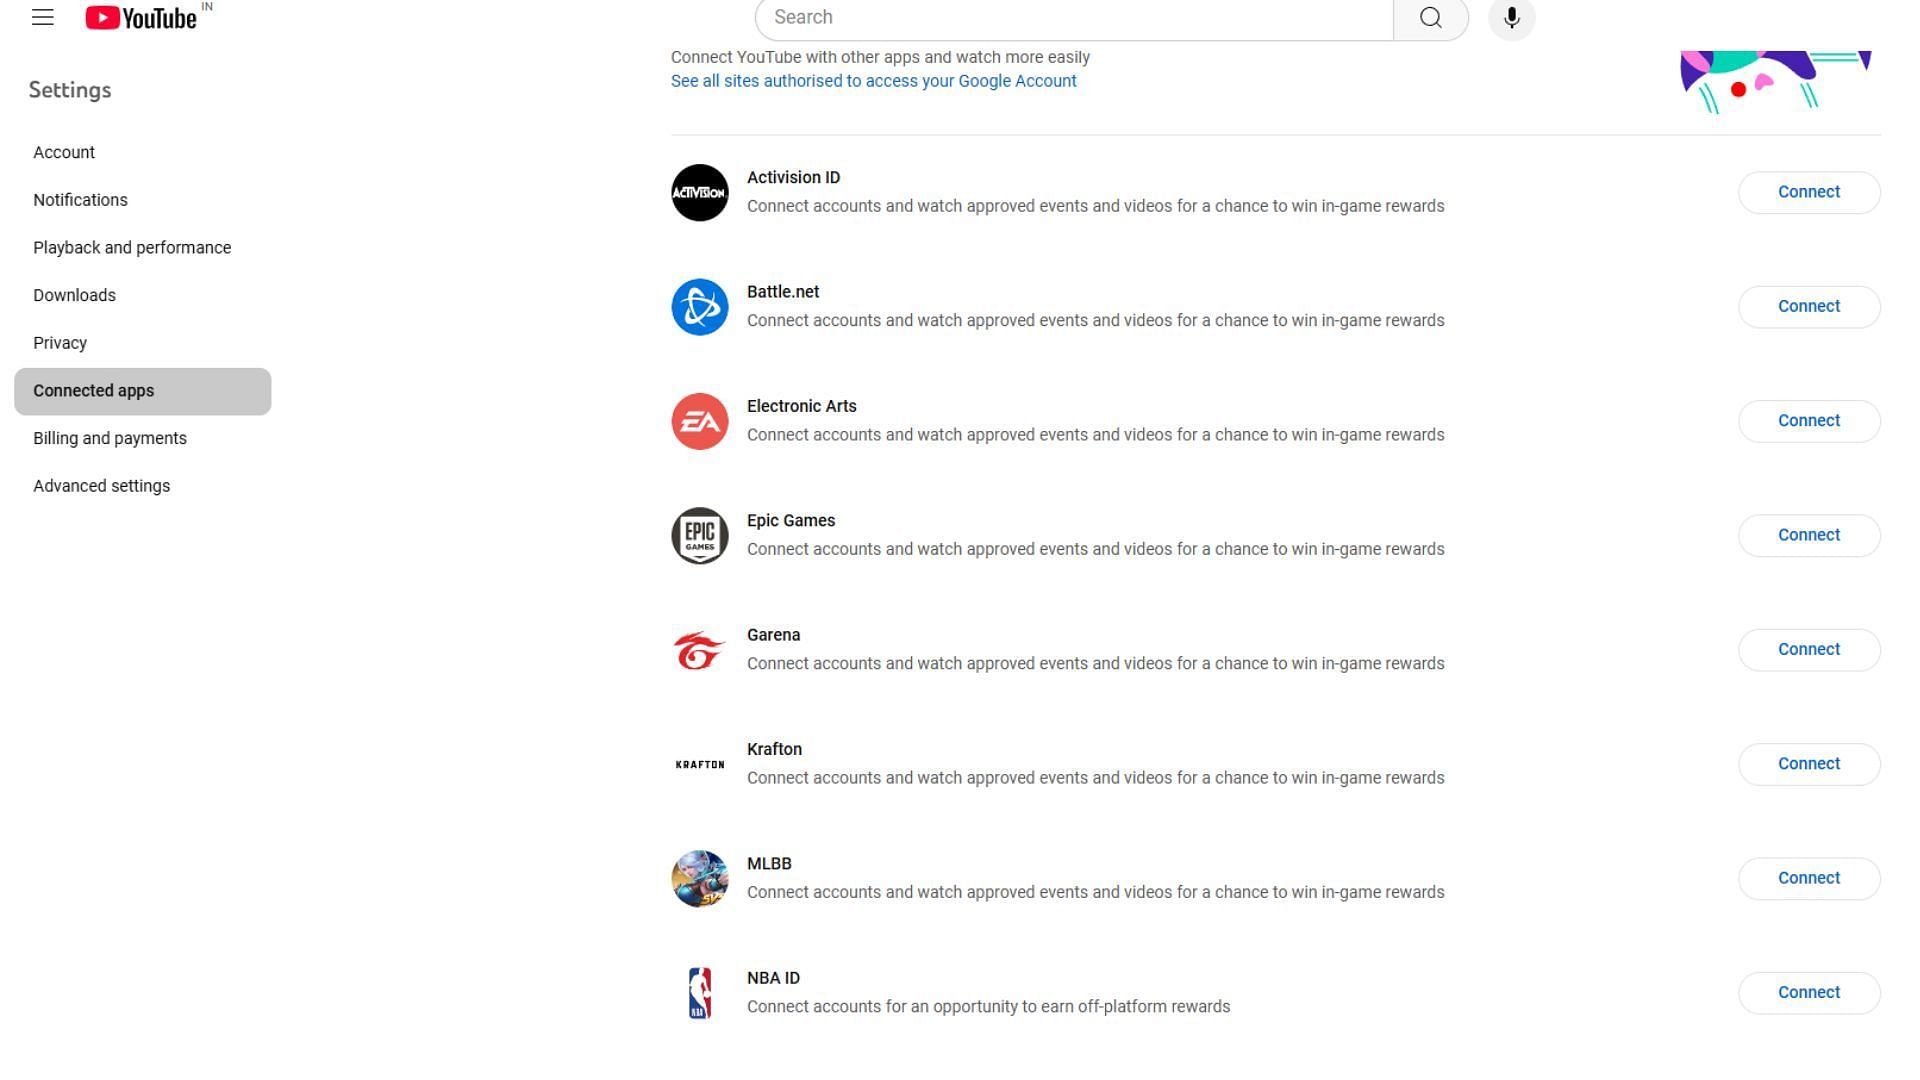This screenshot has height=1080, width=1920.
Task: Connect the Activision ID account
Action: tap(1809, 191)
